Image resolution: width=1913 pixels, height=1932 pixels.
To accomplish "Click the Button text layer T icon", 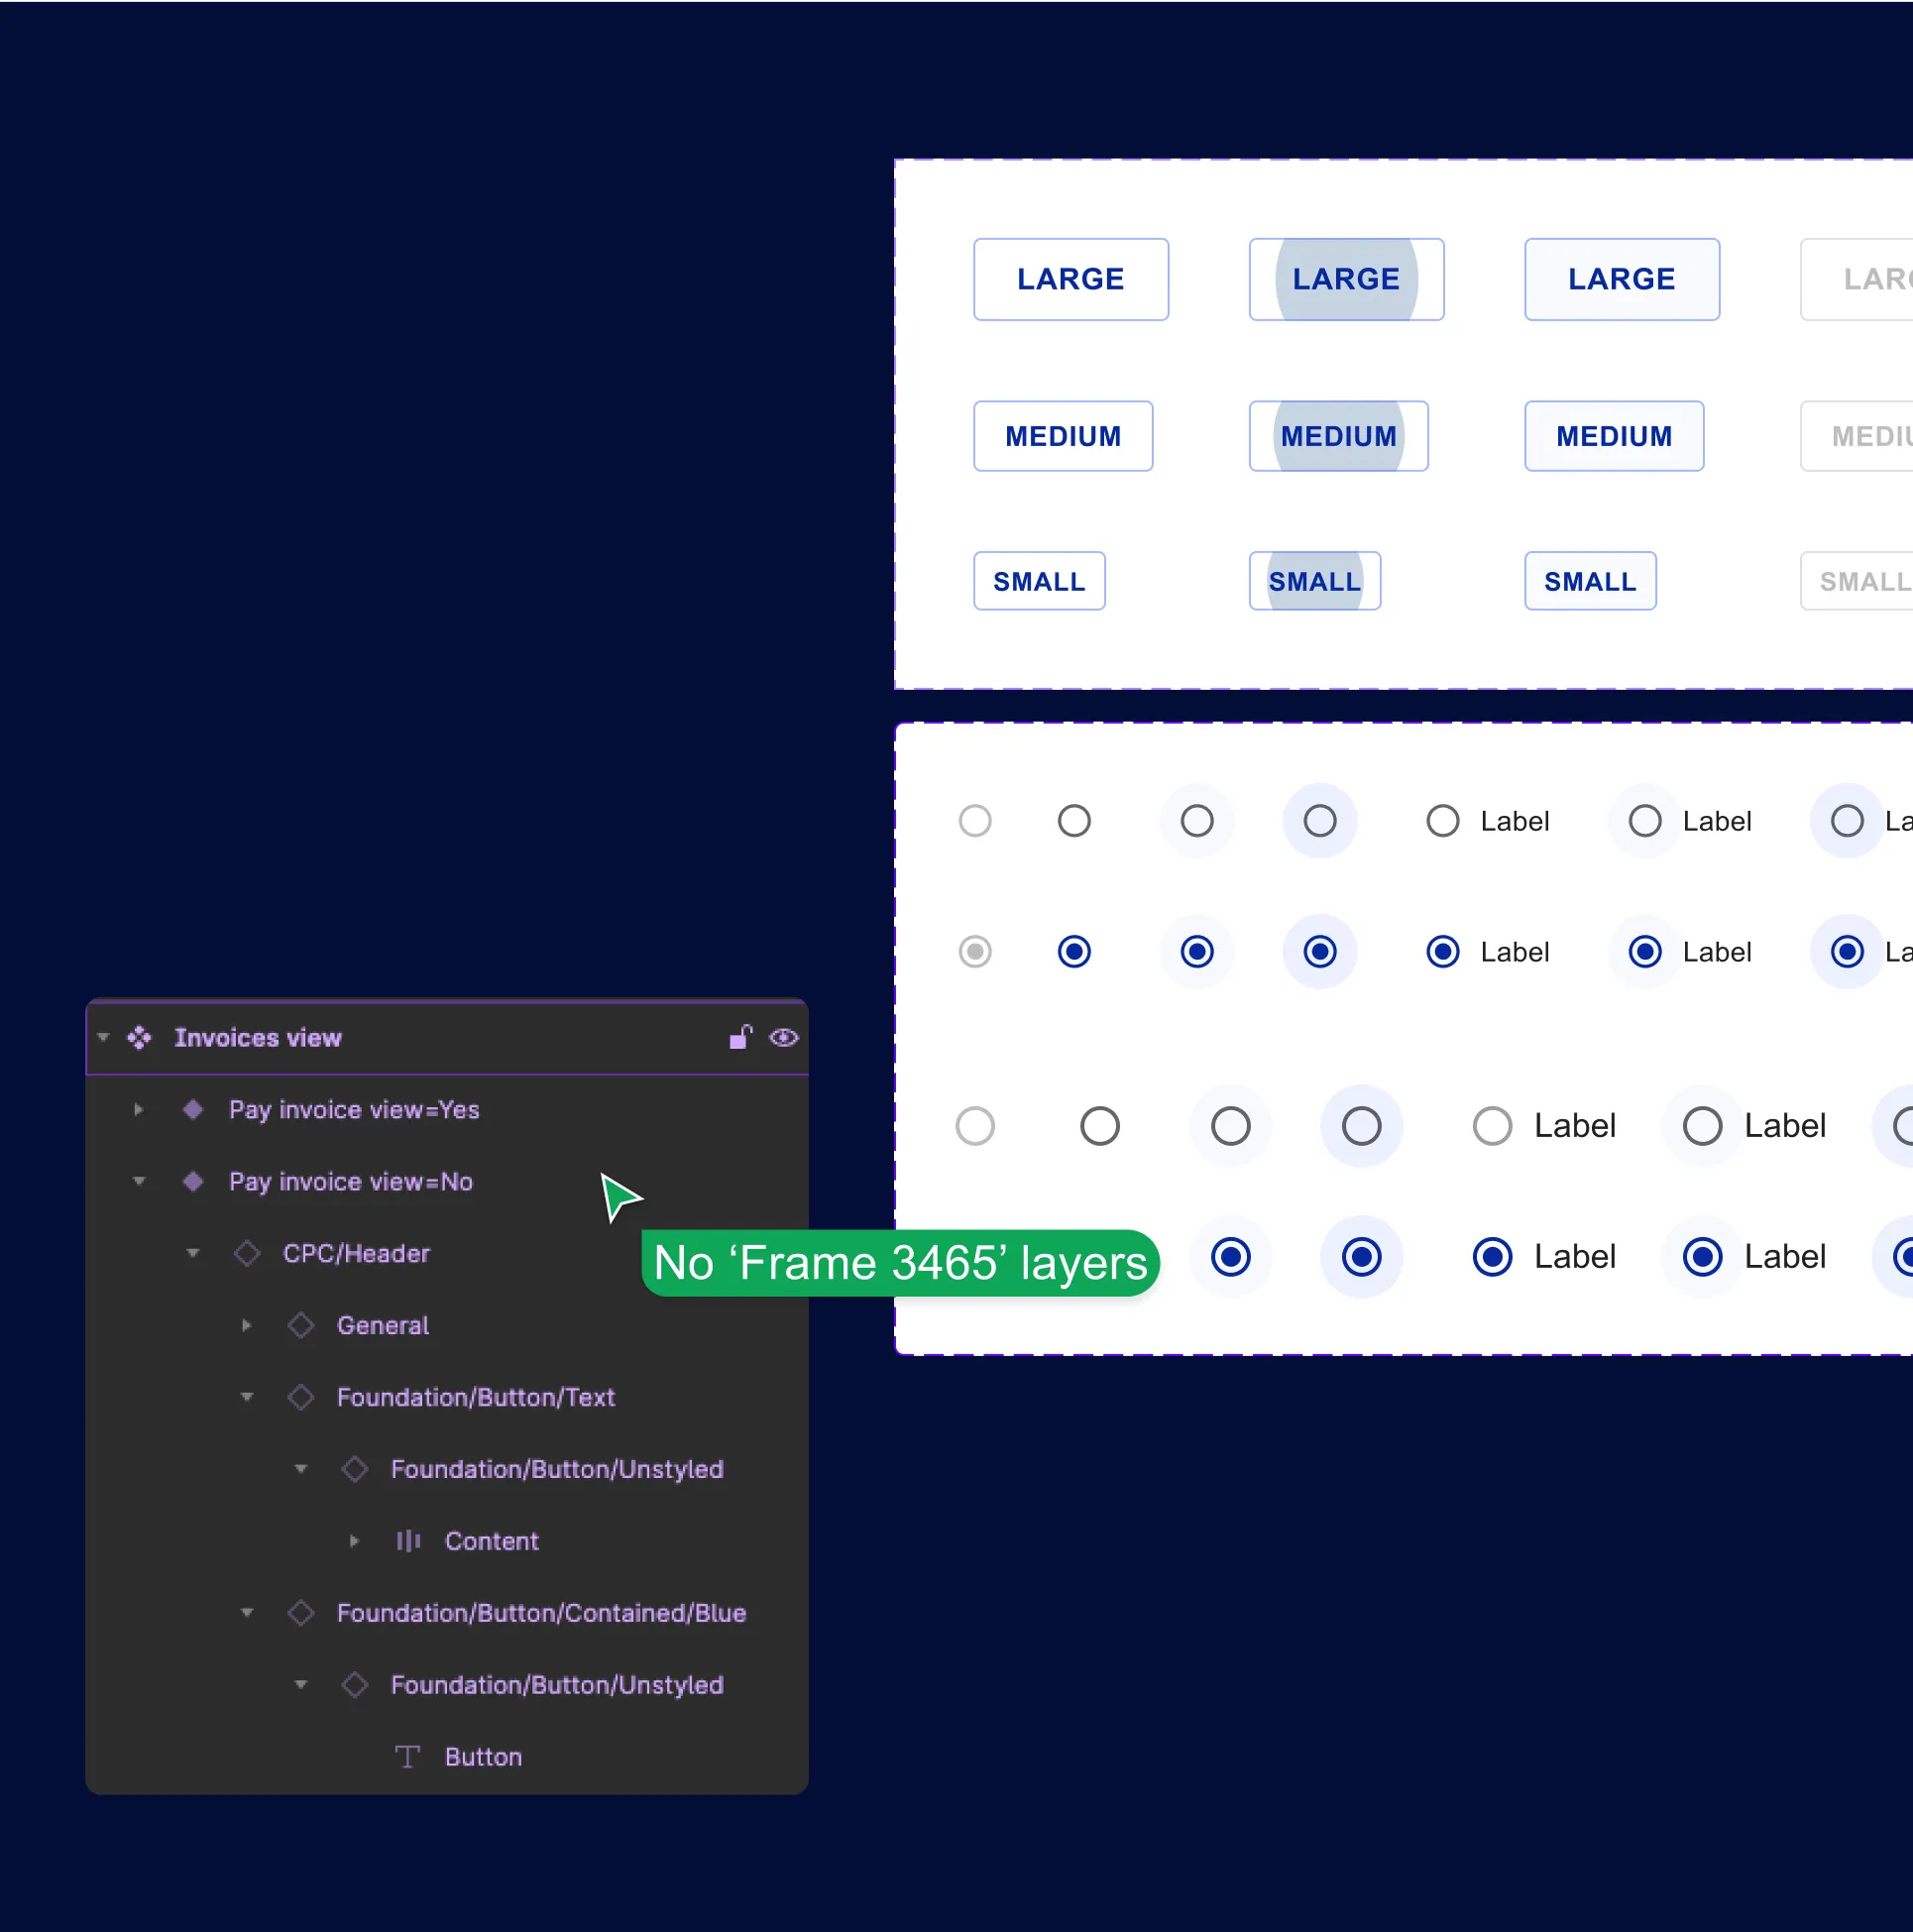I will pos(408,1757).
